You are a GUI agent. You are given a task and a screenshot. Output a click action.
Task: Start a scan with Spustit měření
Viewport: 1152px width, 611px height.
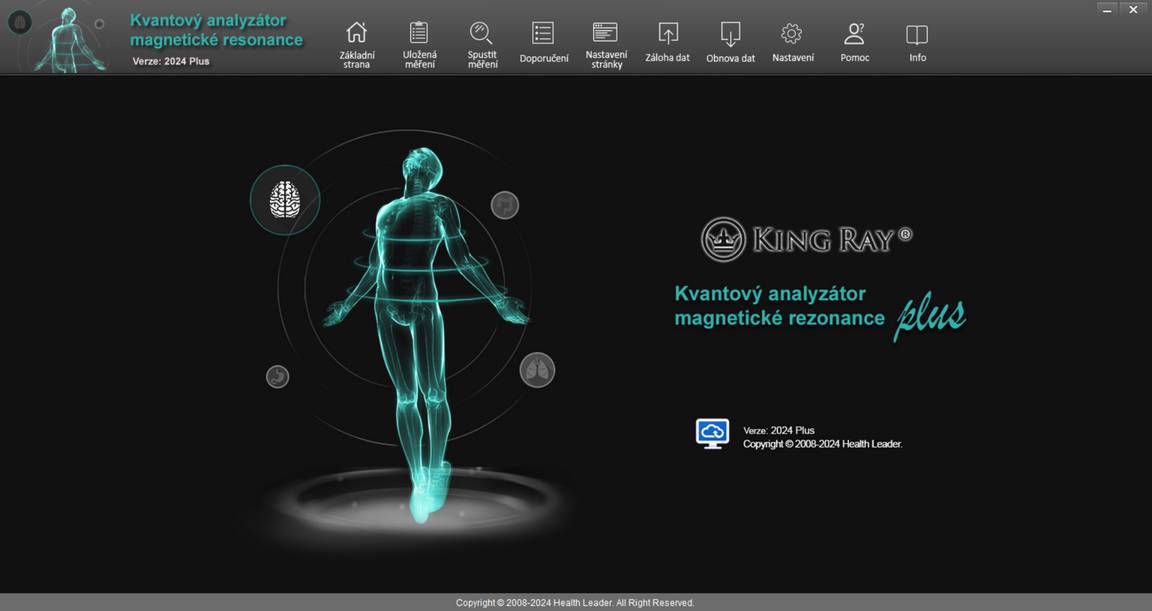point(482,44)
